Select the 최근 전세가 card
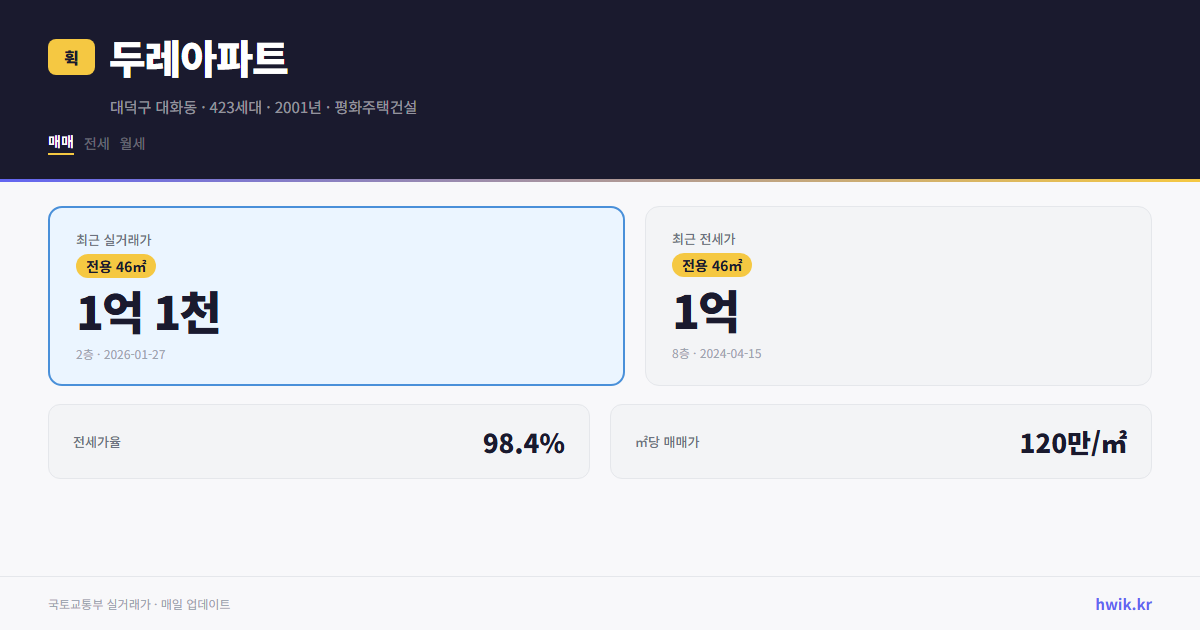This screenshot has width=1200, height=630. click(x=898, y=295)
